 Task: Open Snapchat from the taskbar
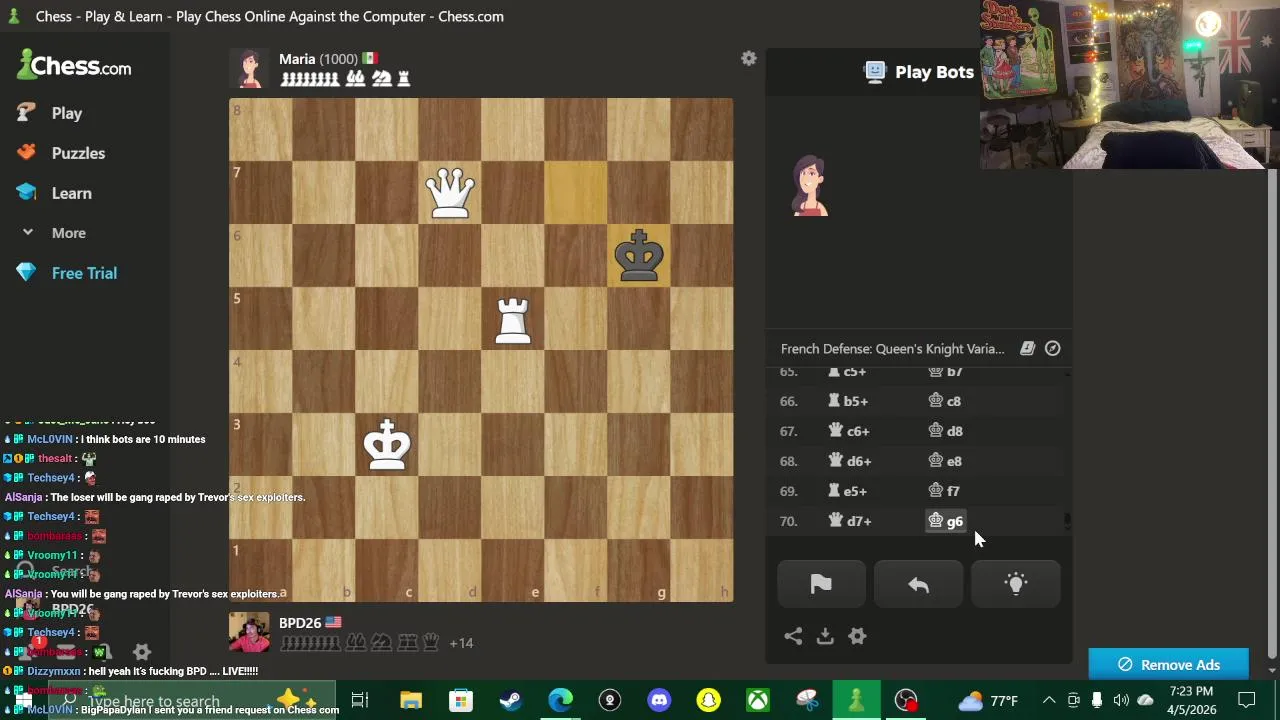tap(708, 700)
